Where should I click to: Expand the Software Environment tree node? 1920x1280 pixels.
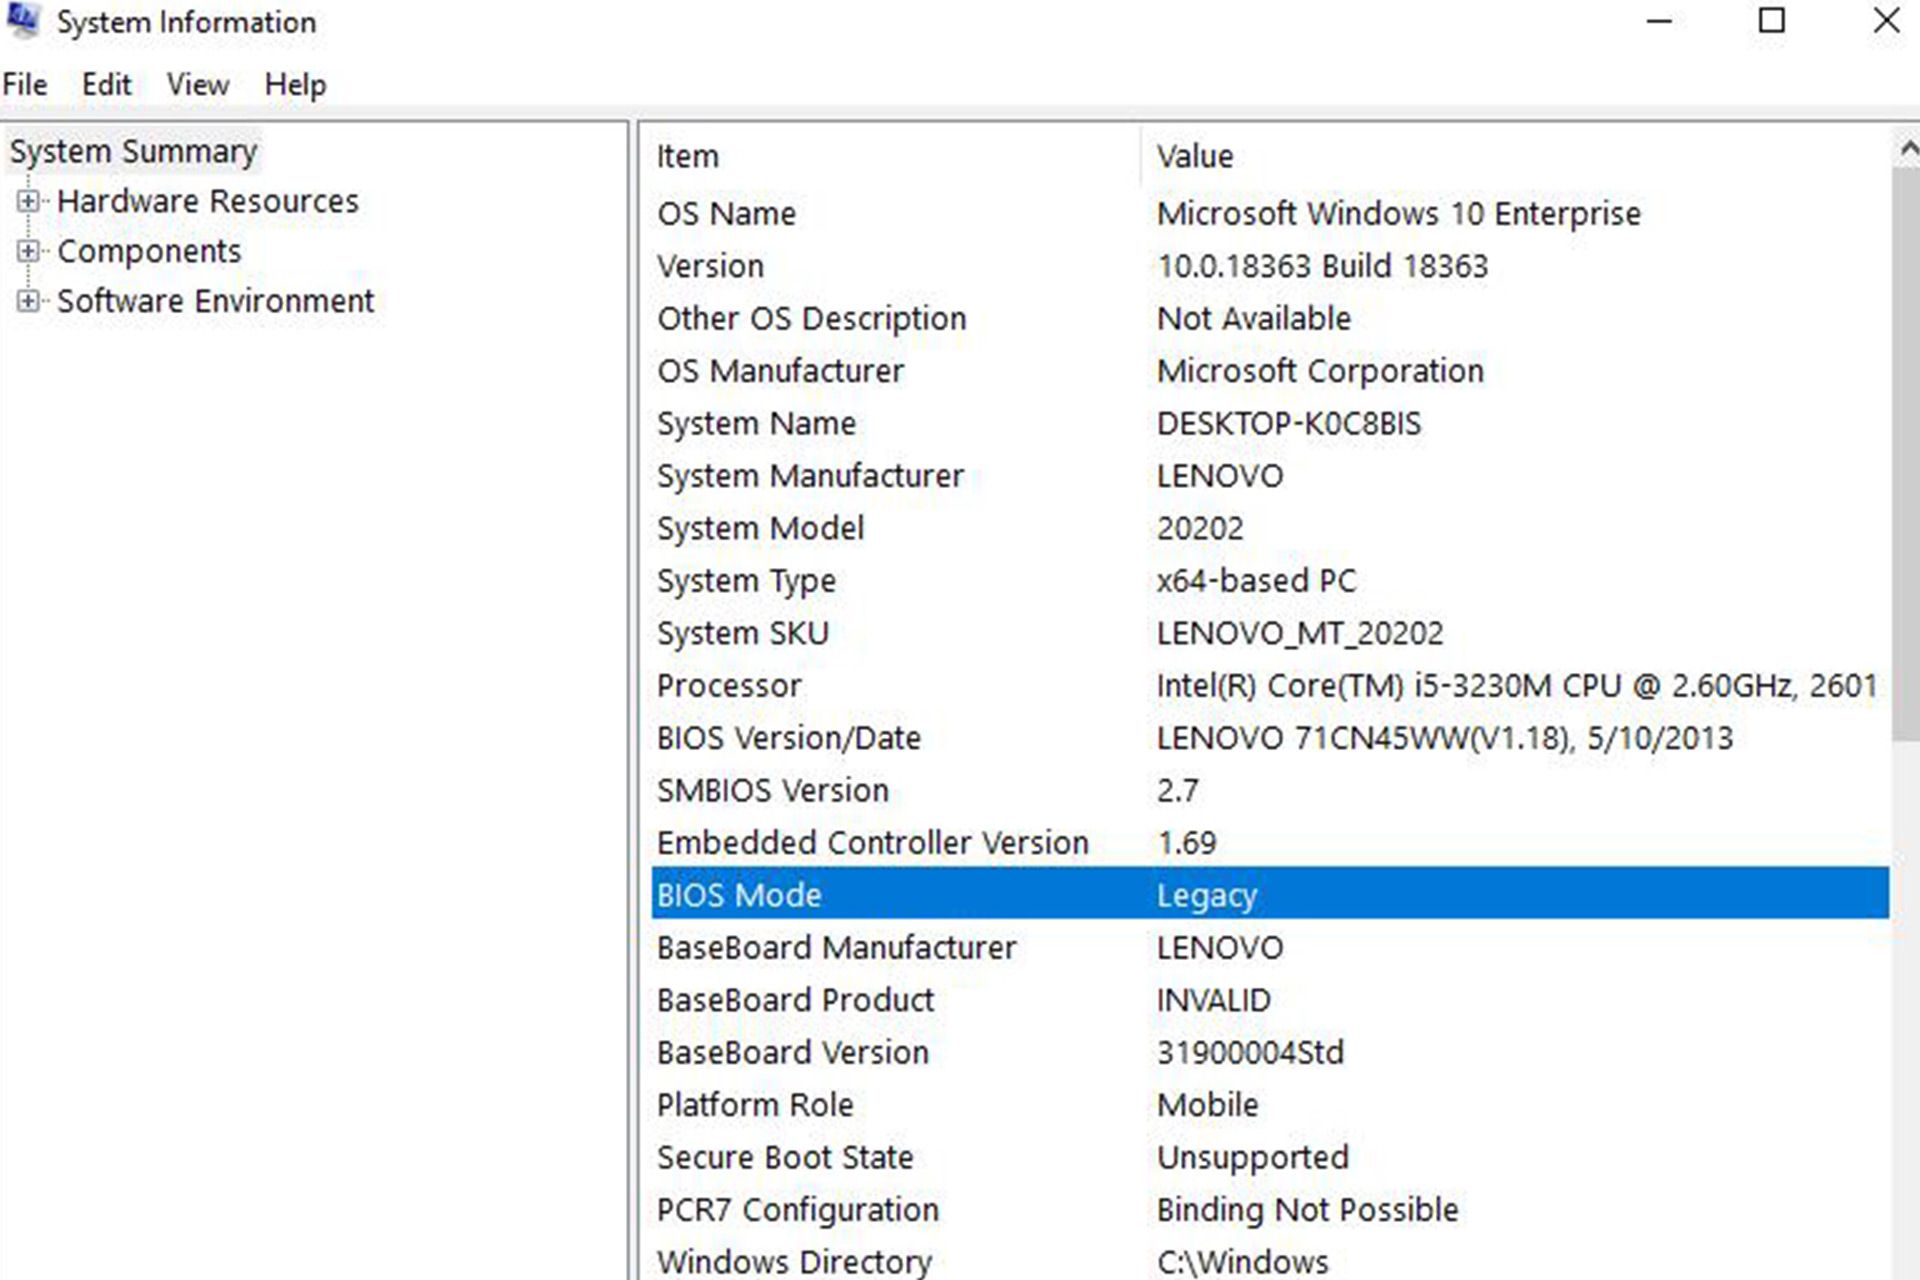[x=29, y=301]
